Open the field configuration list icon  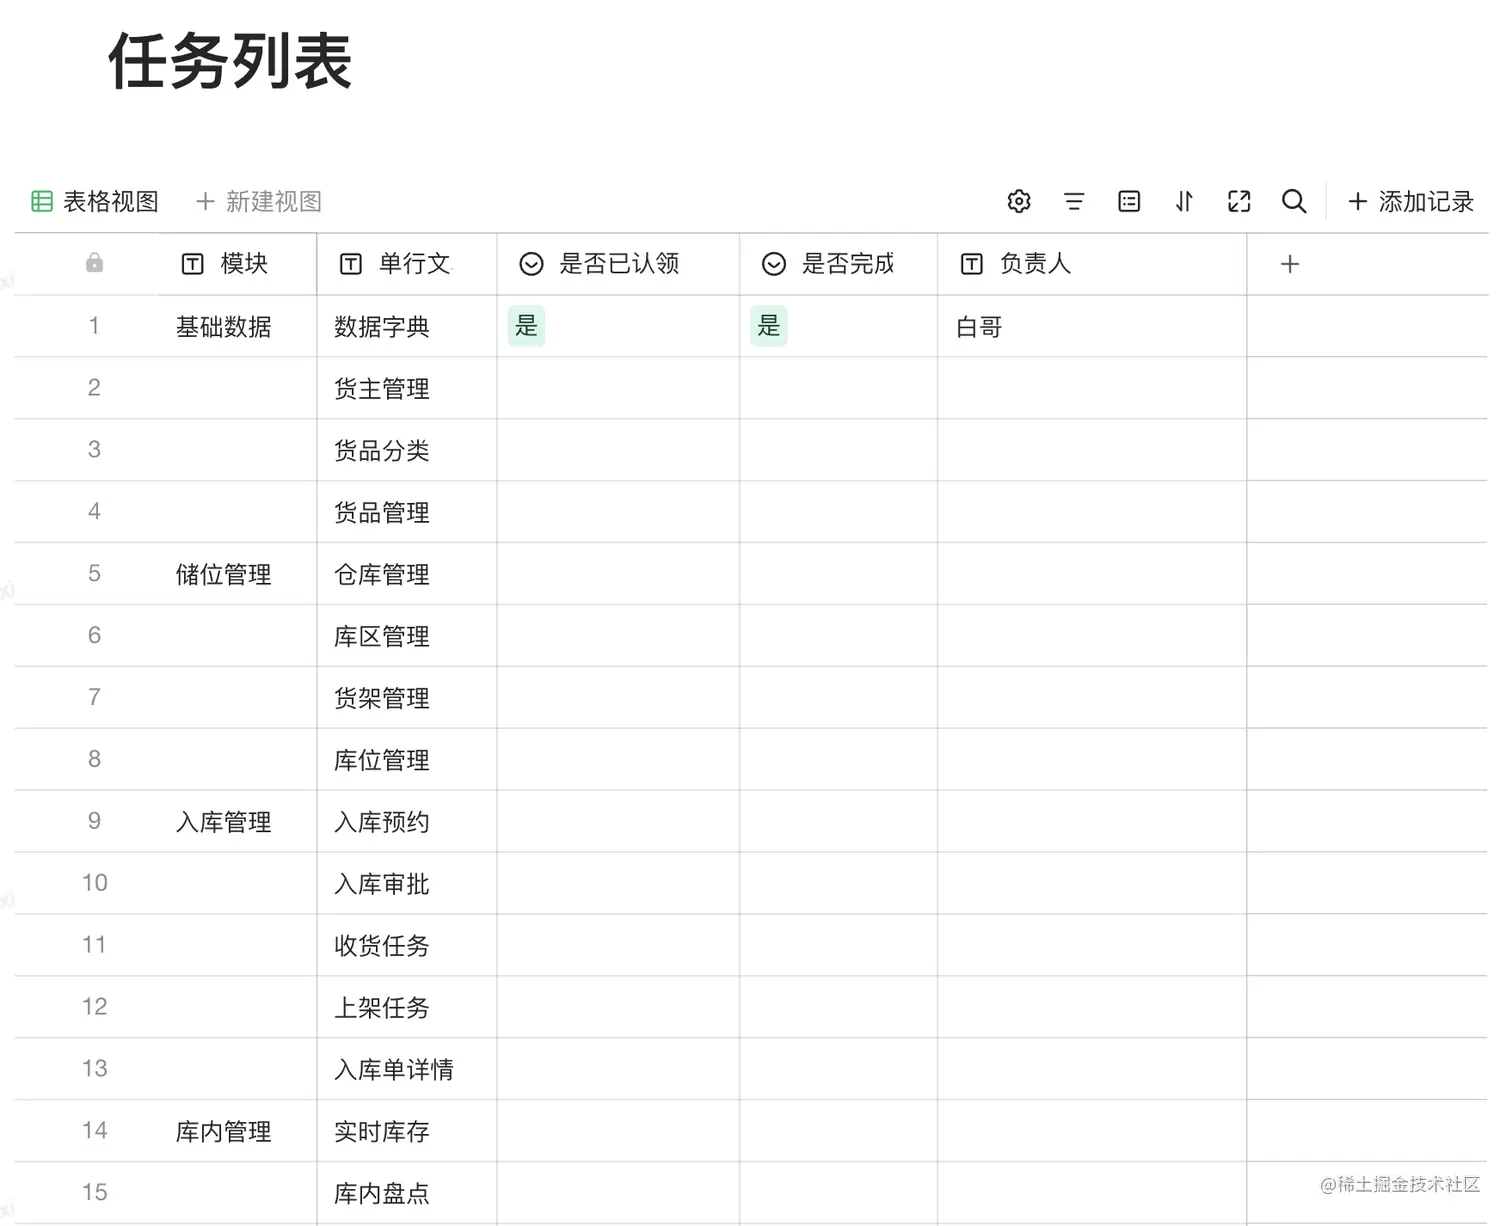coord(1129,201)
